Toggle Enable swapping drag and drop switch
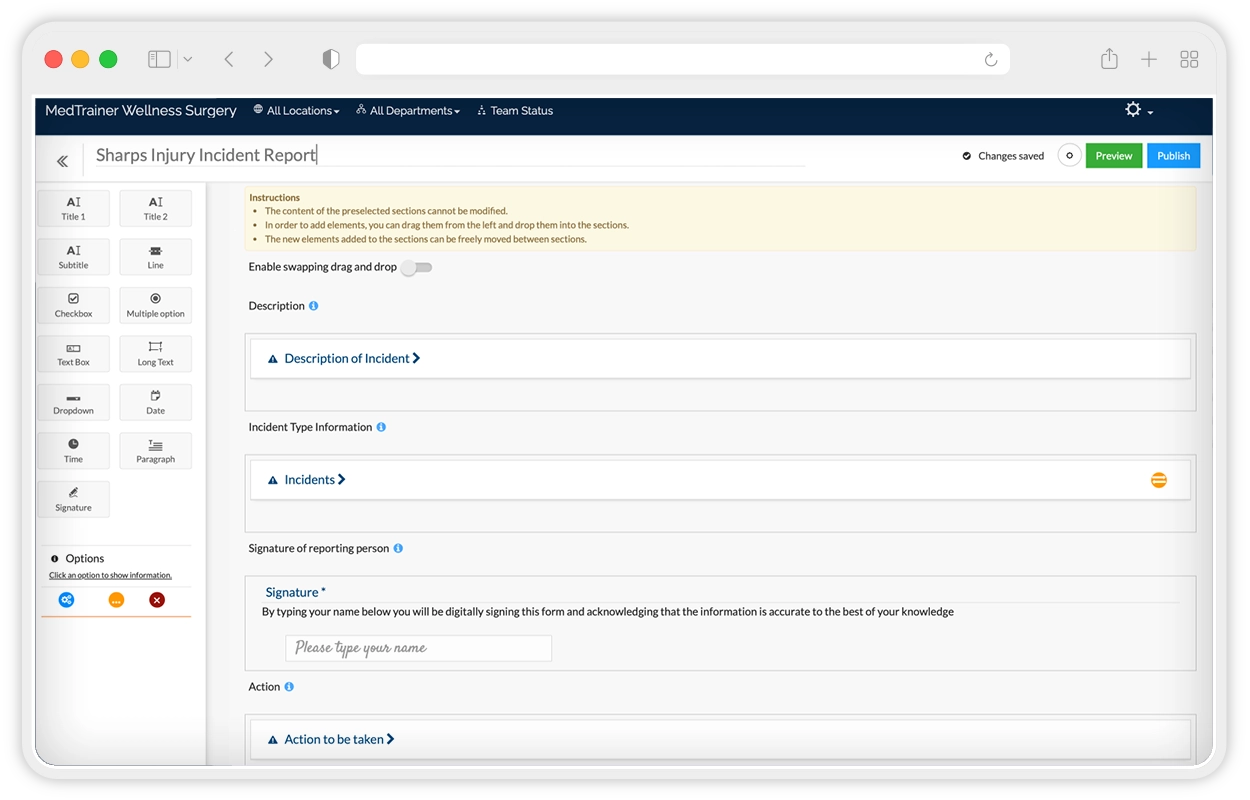The image size is (1250, 800). [x=415, y=268]
